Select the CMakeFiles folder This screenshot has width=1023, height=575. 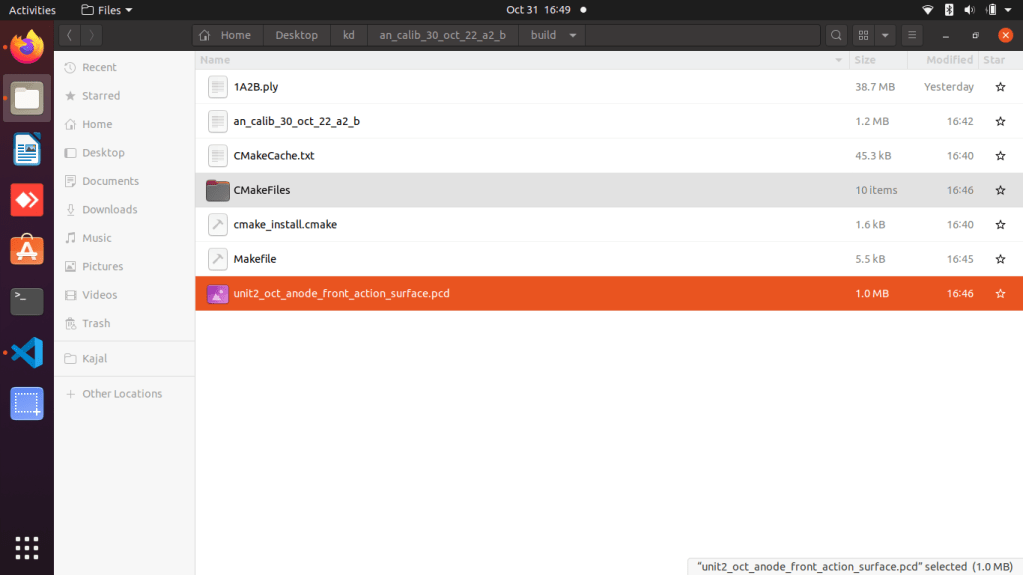261,190
